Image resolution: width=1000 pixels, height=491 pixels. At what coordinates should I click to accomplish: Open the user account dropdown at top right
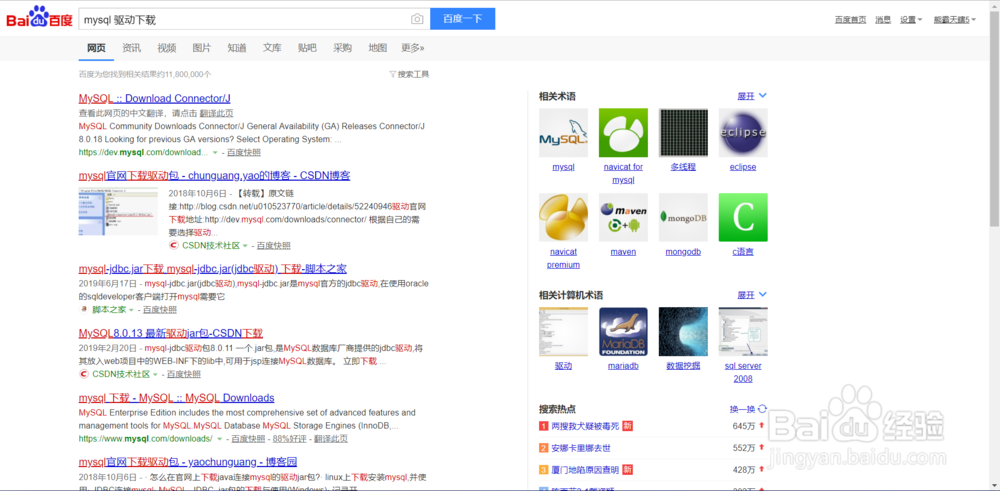tap(954, 20)
